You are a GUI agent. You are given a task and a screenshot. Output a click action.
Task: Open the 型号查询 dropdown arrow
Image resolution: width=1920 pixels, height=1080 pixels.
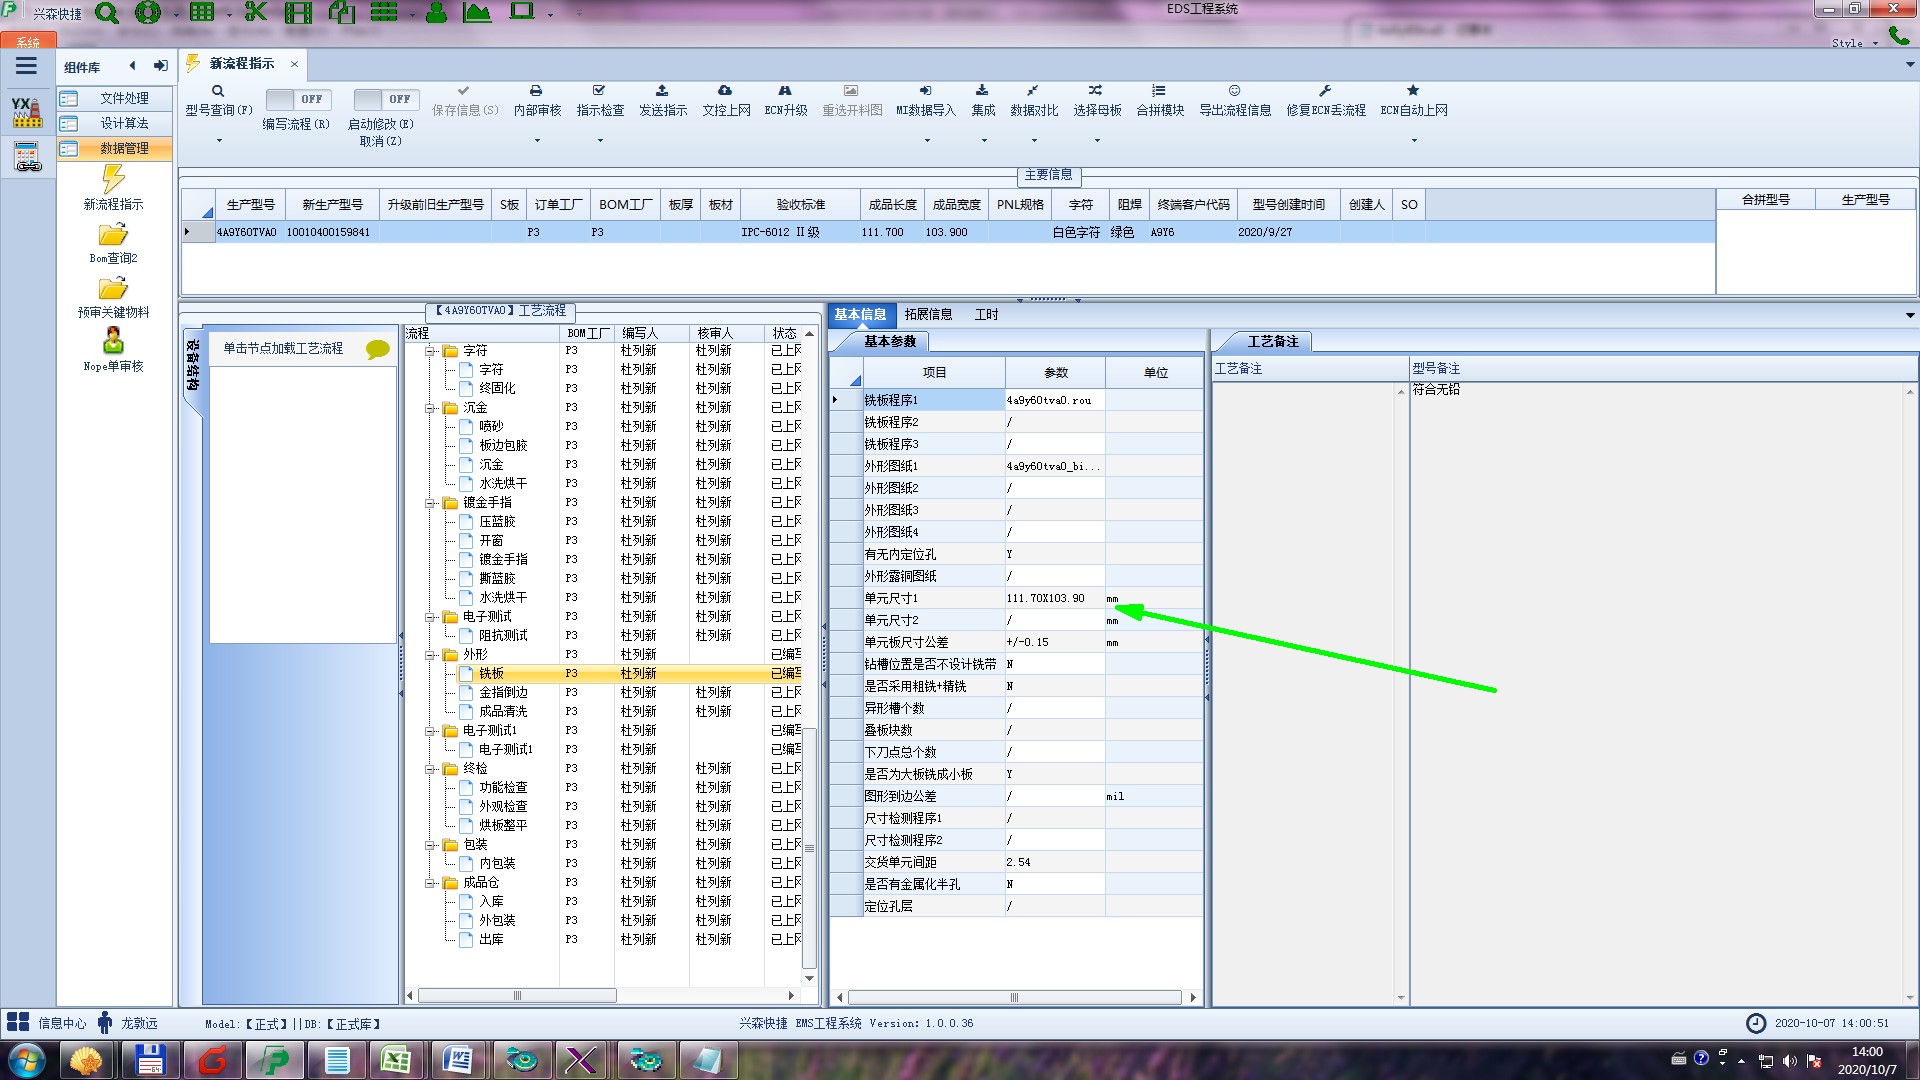219,141
